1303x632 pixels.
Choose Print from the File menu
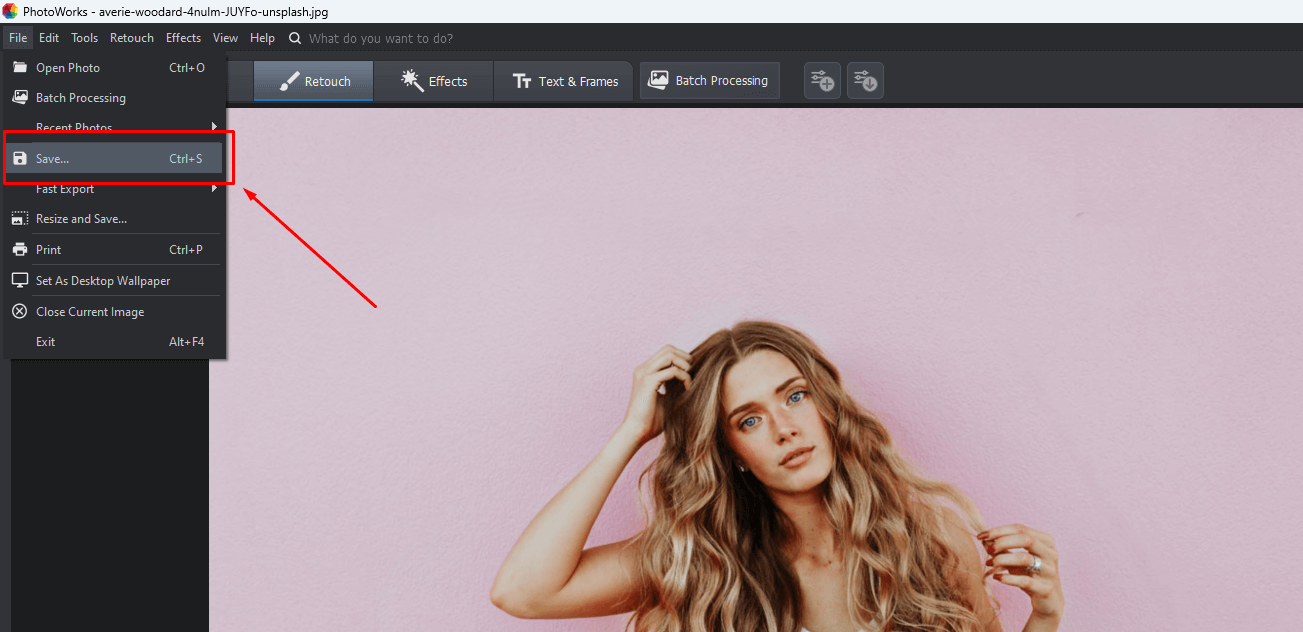[114, 250]
